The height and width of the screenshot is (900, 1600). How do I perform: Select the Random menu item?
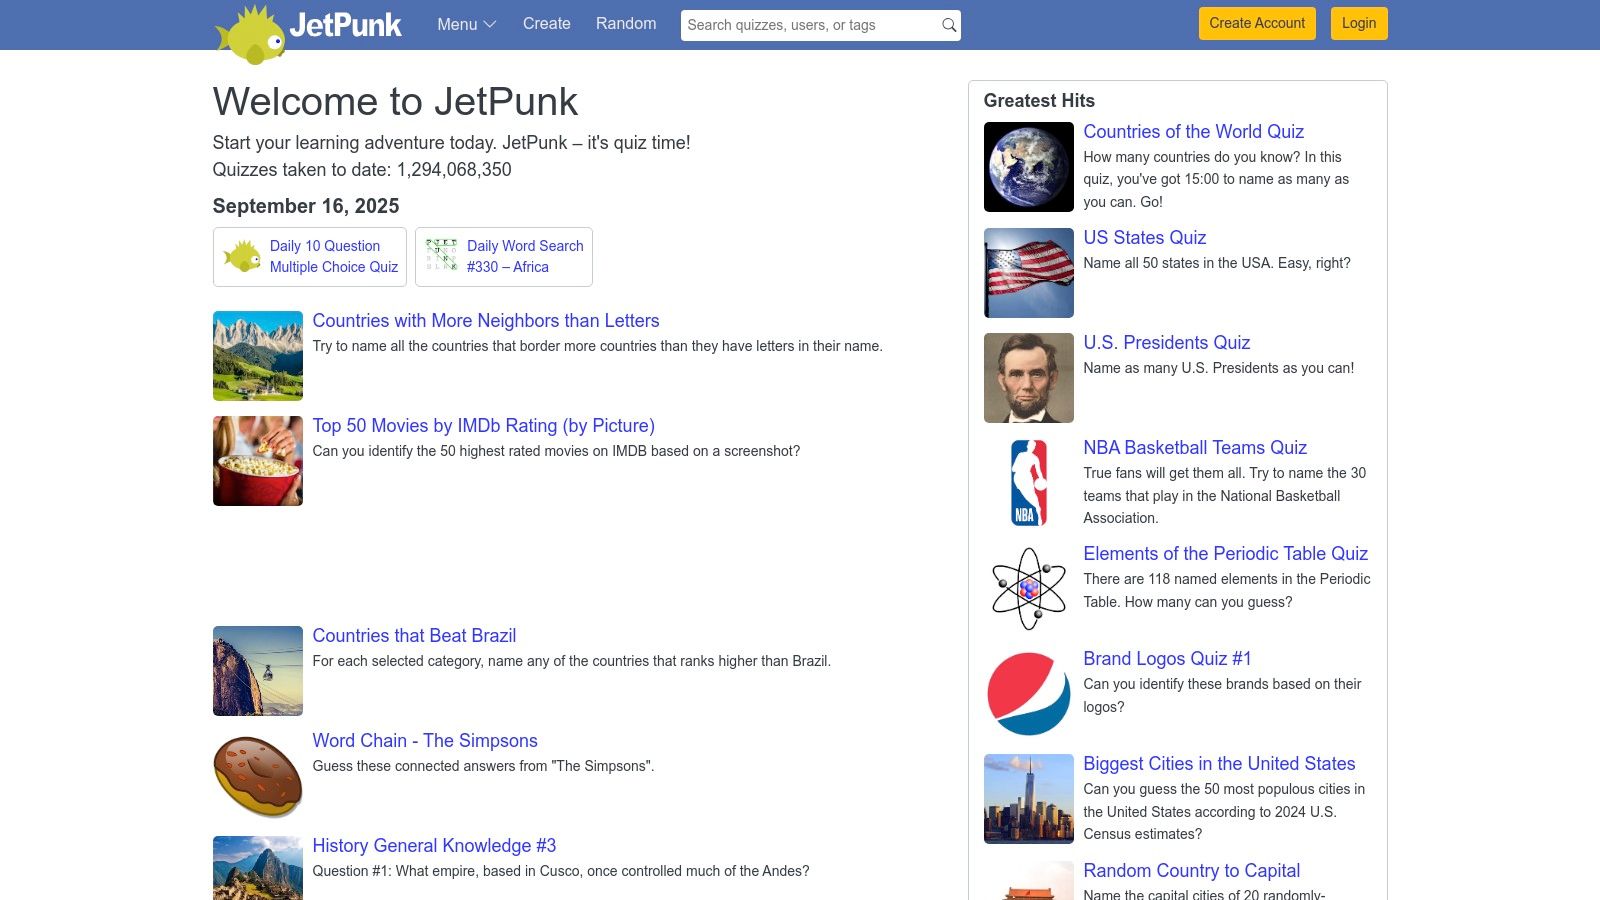[626, 24]
